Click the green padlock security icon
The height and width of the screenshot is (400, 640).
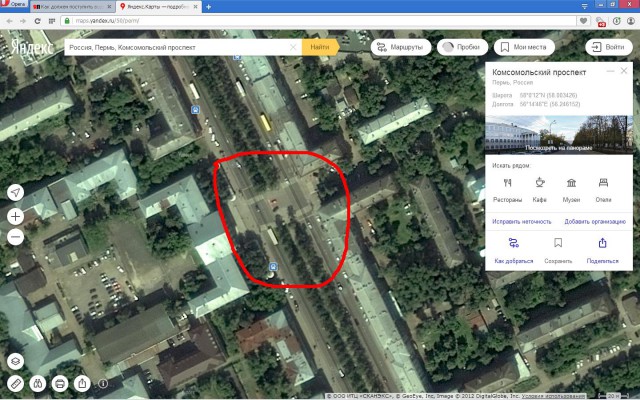click(67, 21)
